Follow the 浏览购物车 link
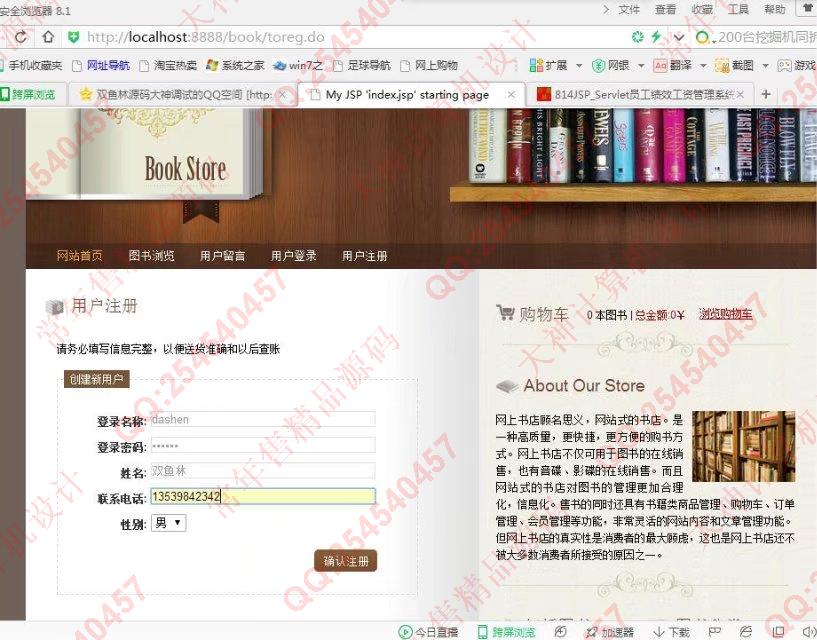817x640 pixels. point(725,315)
